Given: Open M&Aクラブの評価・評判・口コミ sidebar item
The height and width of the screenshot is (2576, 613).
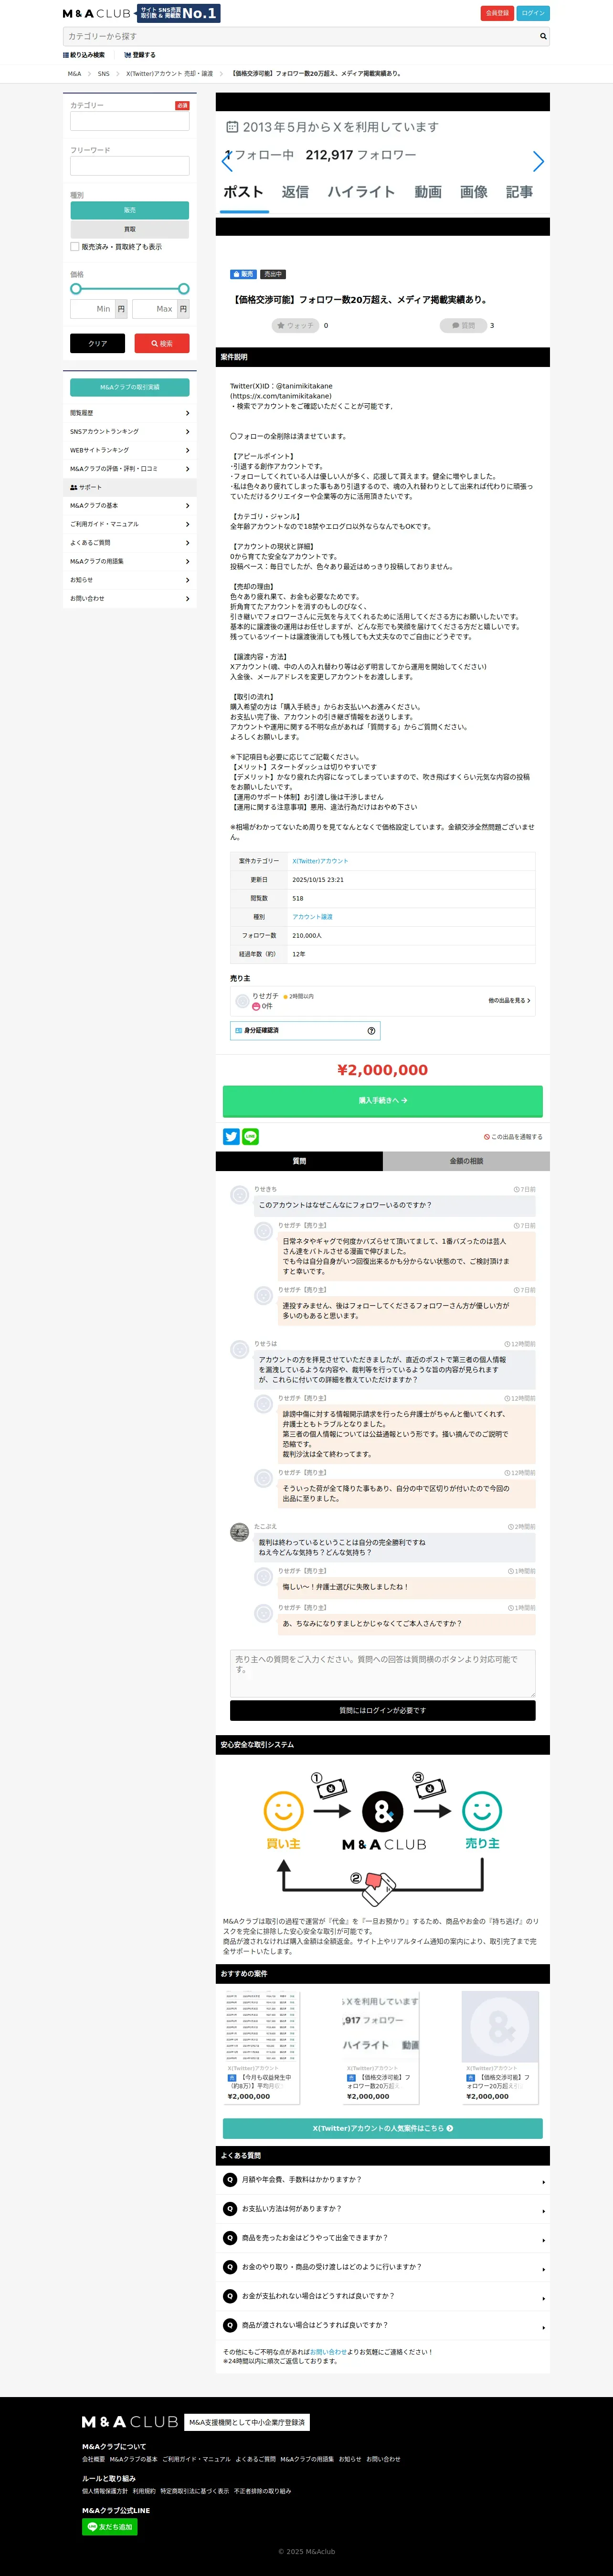Looking at the screenshot, I should coord(129,469).
